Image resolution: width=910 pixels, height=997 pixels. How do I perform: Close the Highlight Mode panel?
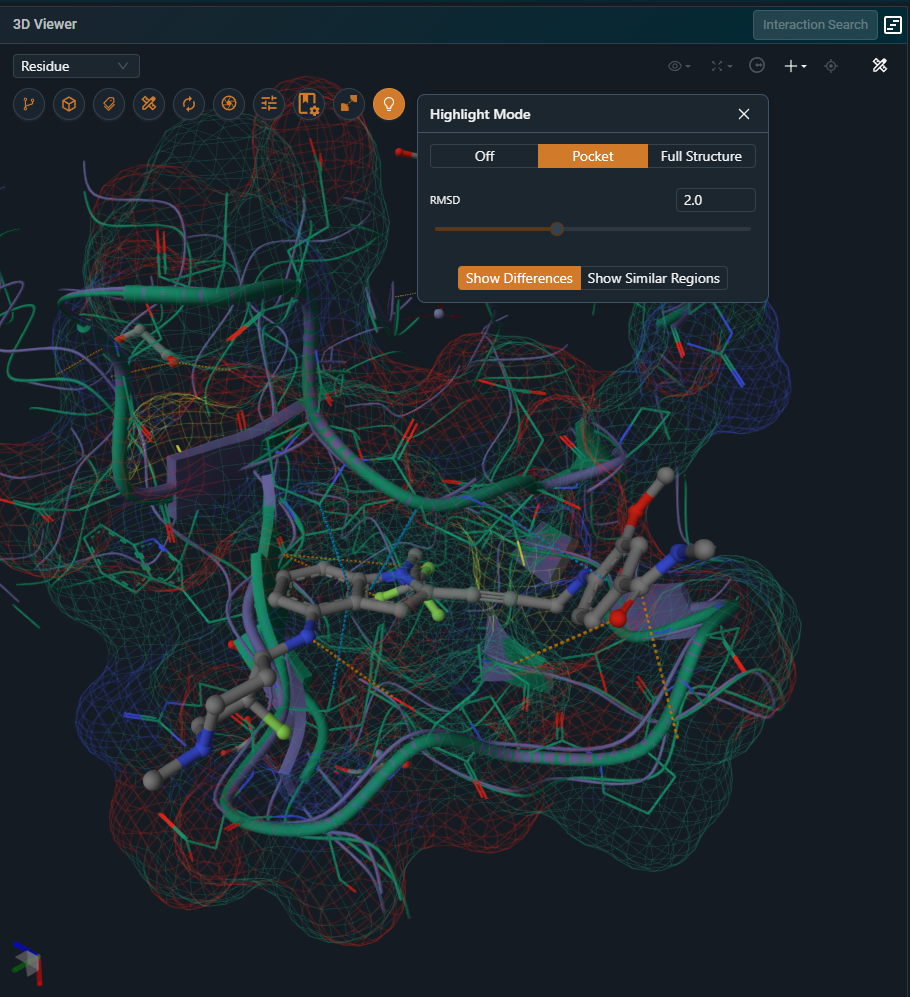click(744, 114)
